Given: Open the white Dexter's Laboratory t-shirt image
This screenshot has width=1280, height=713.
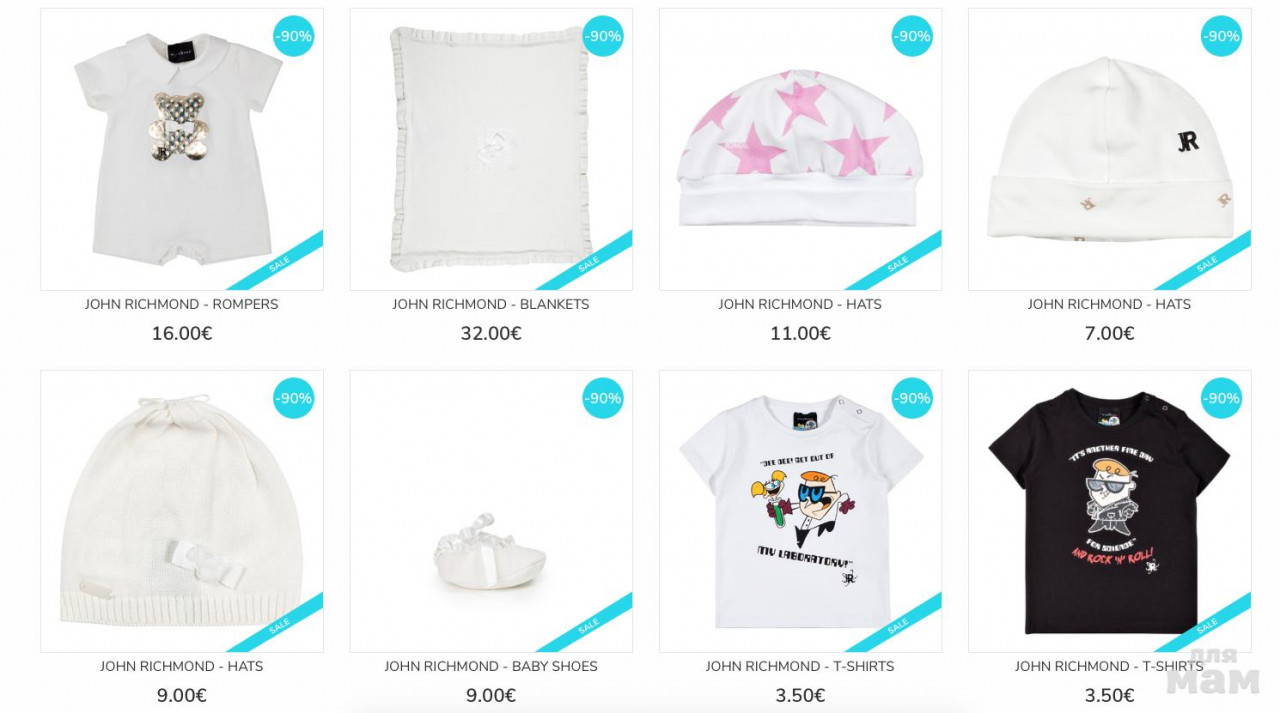Looking at the screenshot, I should (x=800, y=512).
